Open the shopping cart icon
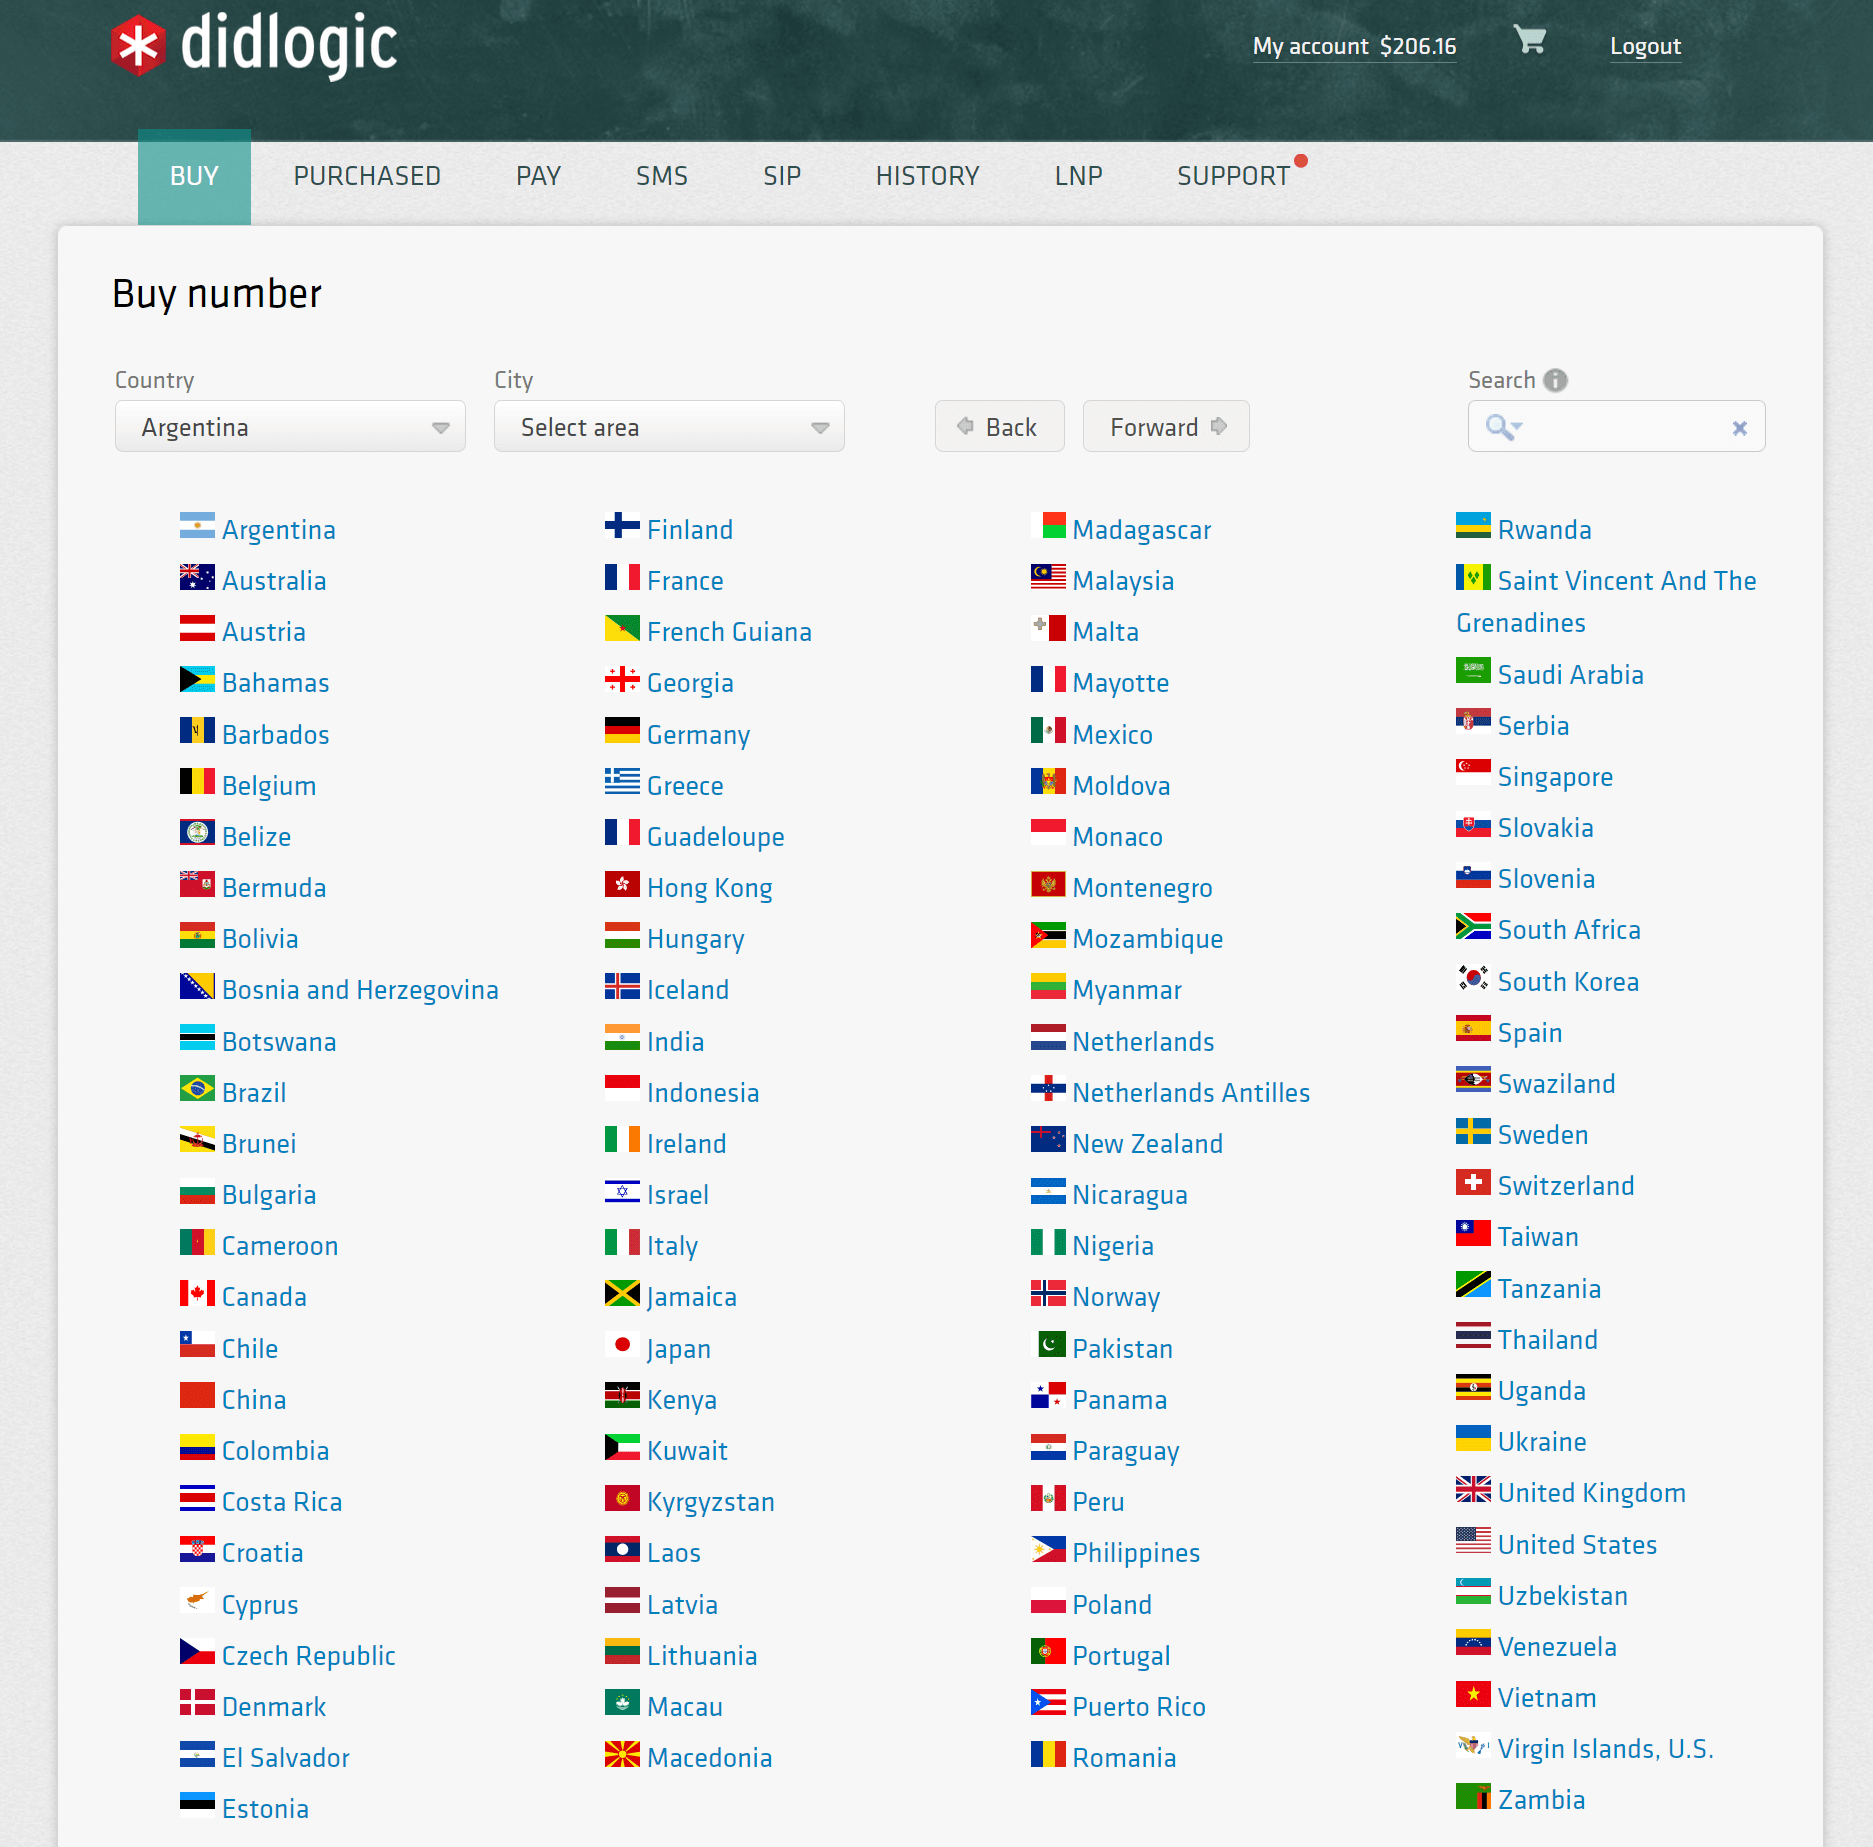Screen dimensions: 1873x1847 [x=1529, y=40]
